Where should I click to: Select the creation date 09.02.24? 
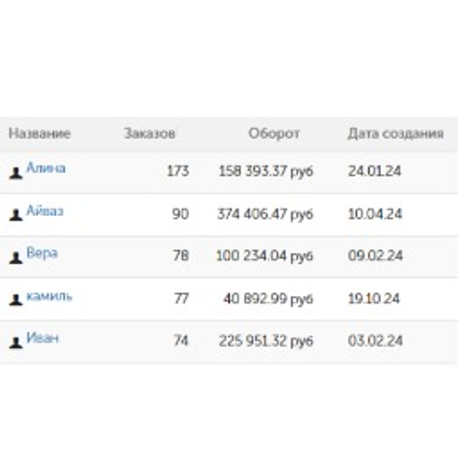375,256
